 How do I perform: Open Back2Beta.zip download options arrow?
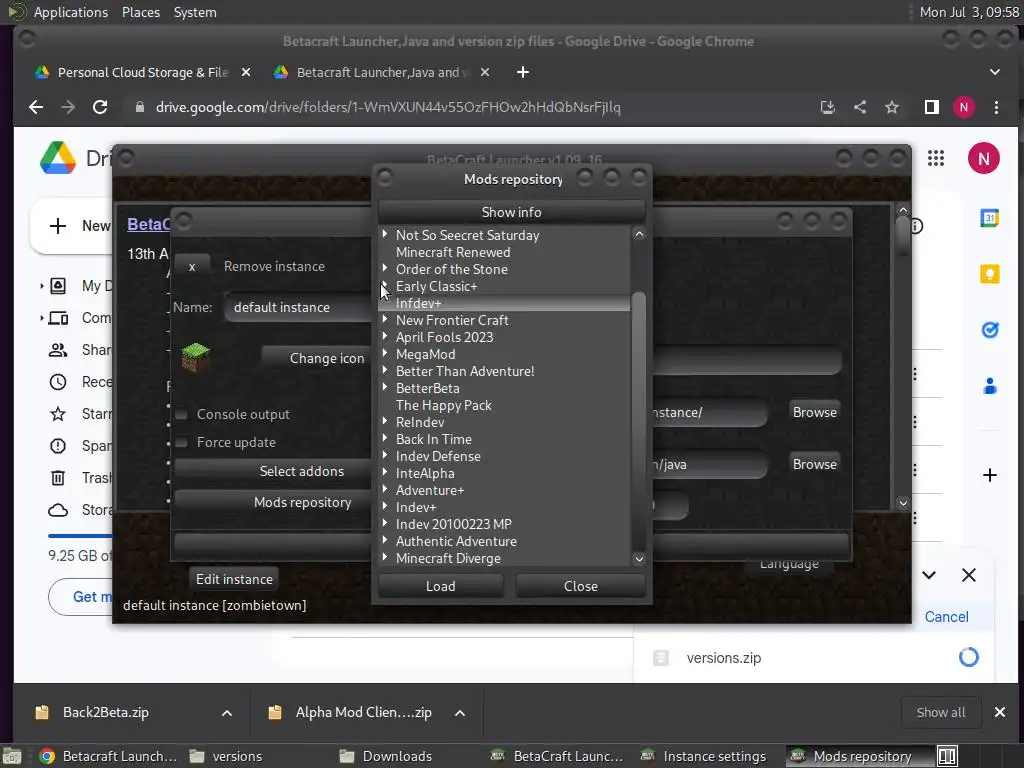click(227, 713)
